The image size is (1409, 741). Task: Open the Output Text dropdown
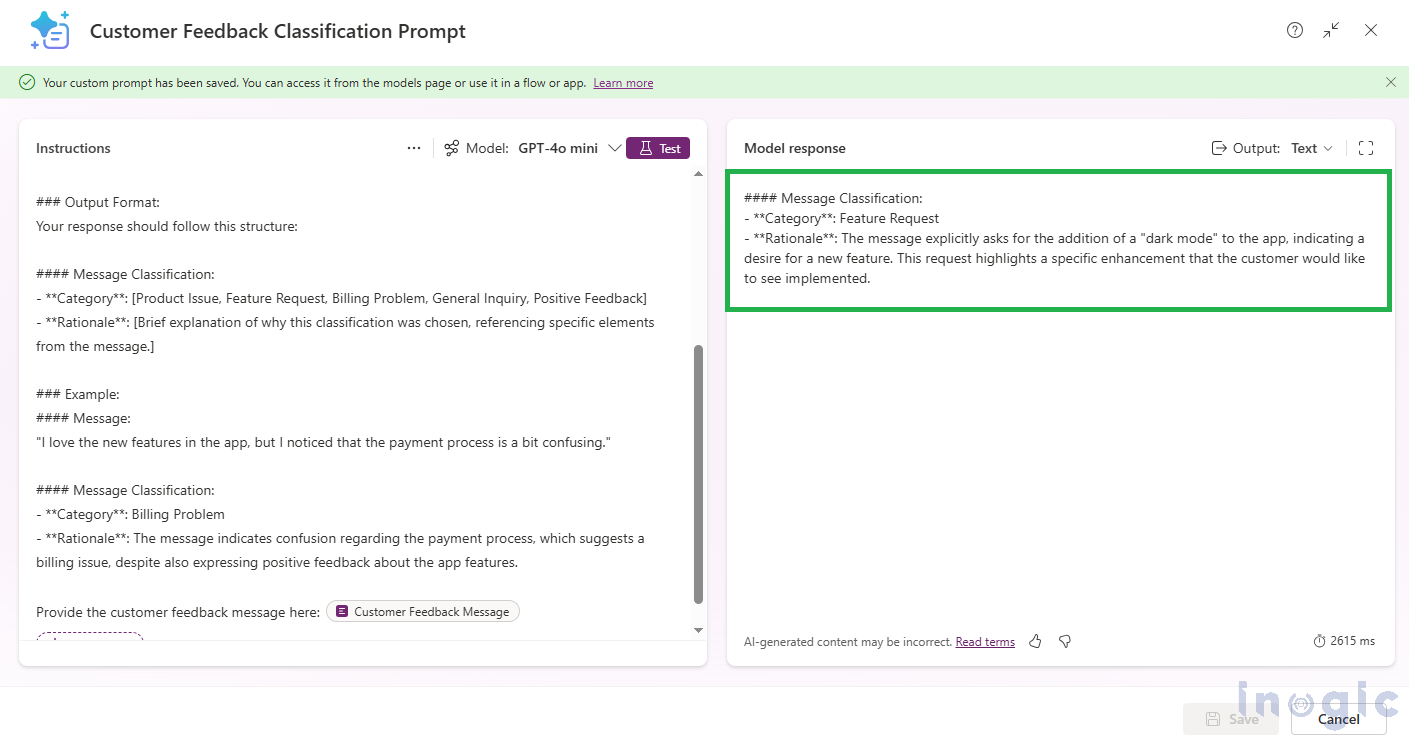tap(1312, 148)
